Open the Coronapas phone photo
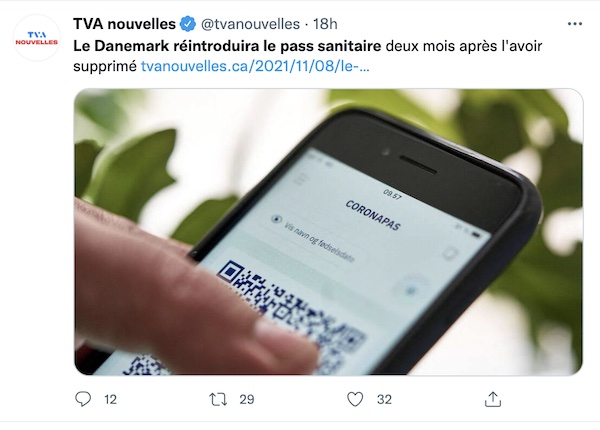The image size is (600, 430). [328, 232]
